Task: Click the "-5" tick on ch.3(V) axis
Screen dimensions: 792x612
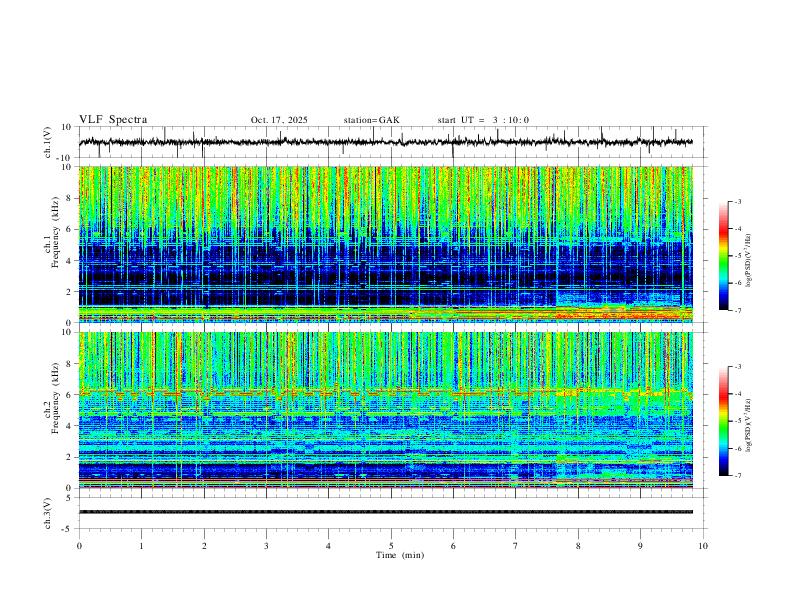Action: point(68,529)
